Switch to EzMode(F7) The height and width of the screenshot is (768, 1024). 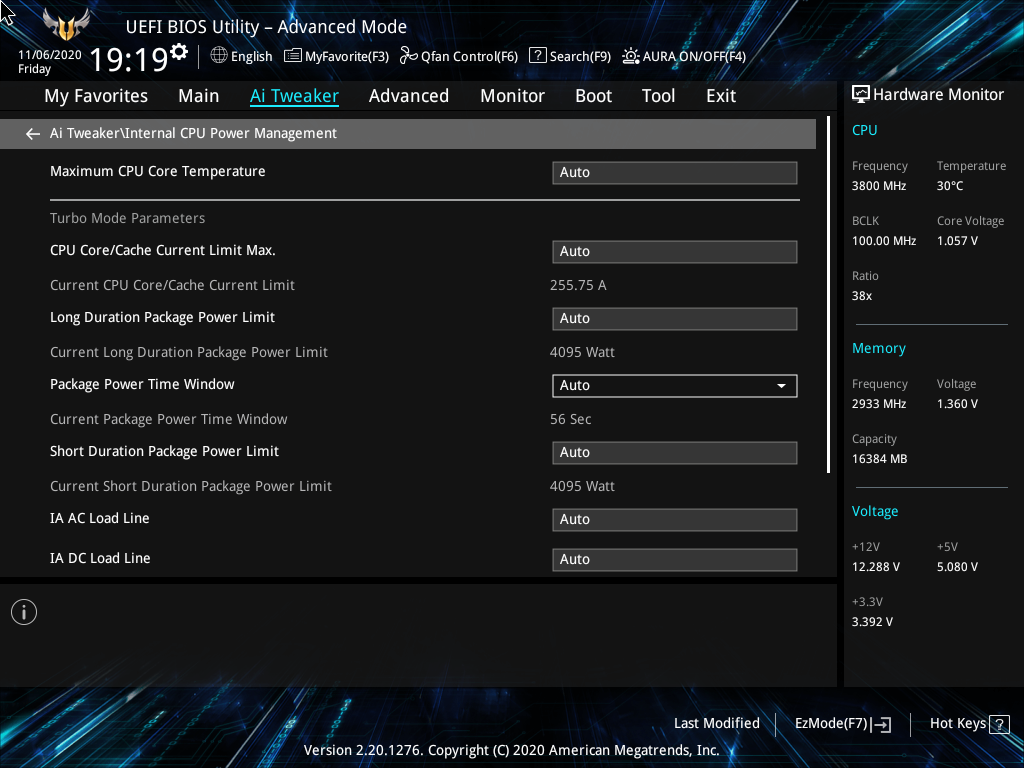[842, 724]
